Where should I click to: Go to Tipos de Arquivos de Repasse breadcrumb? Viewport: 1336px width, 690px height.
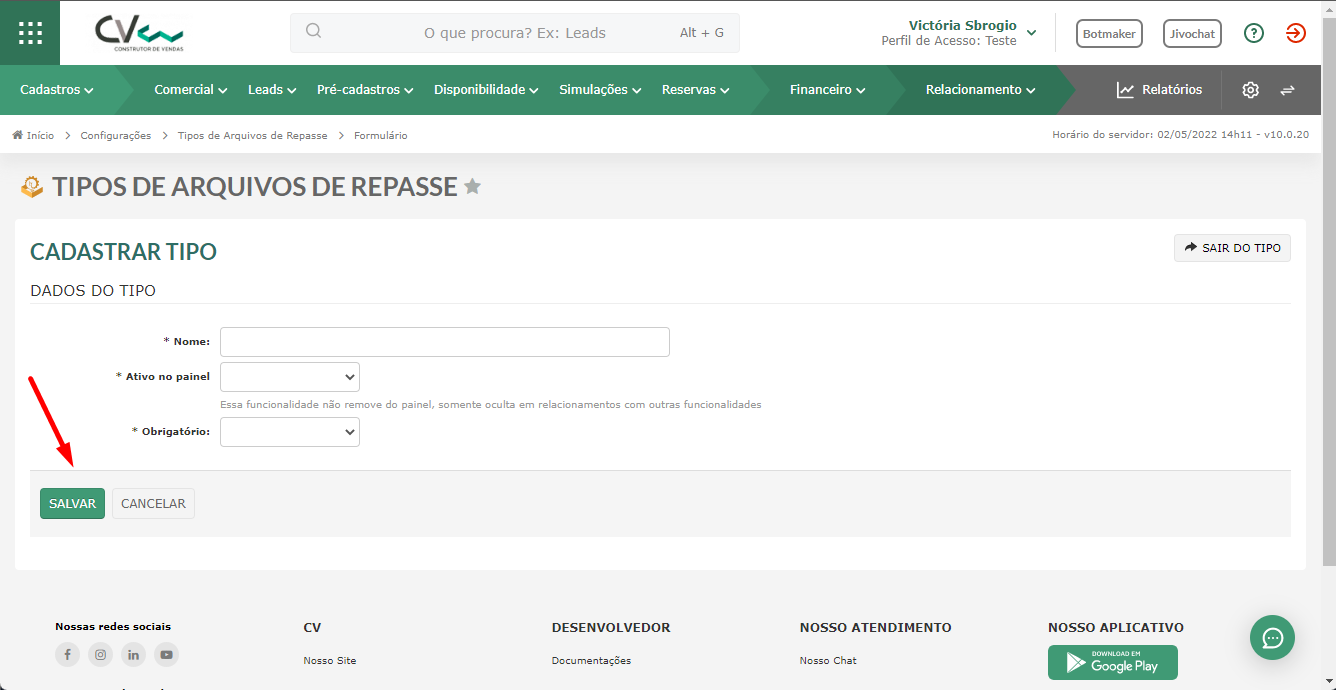coord(252,135)
